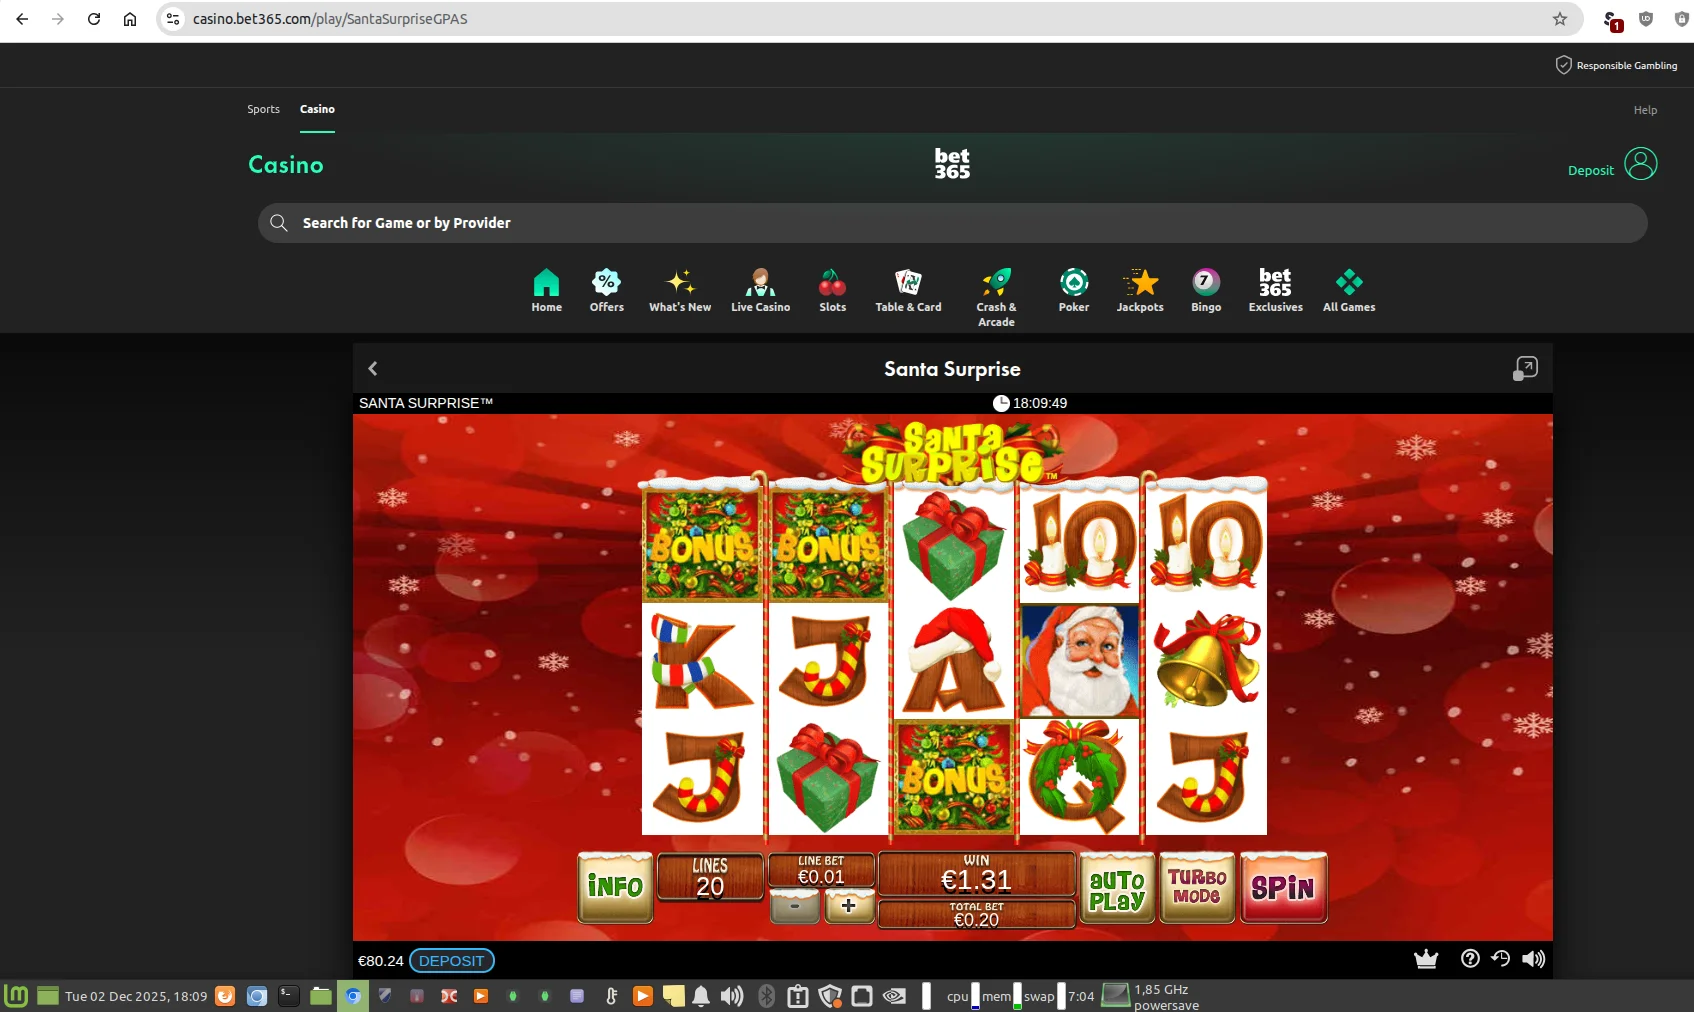Go back using the game header arrow

point(373,368)
